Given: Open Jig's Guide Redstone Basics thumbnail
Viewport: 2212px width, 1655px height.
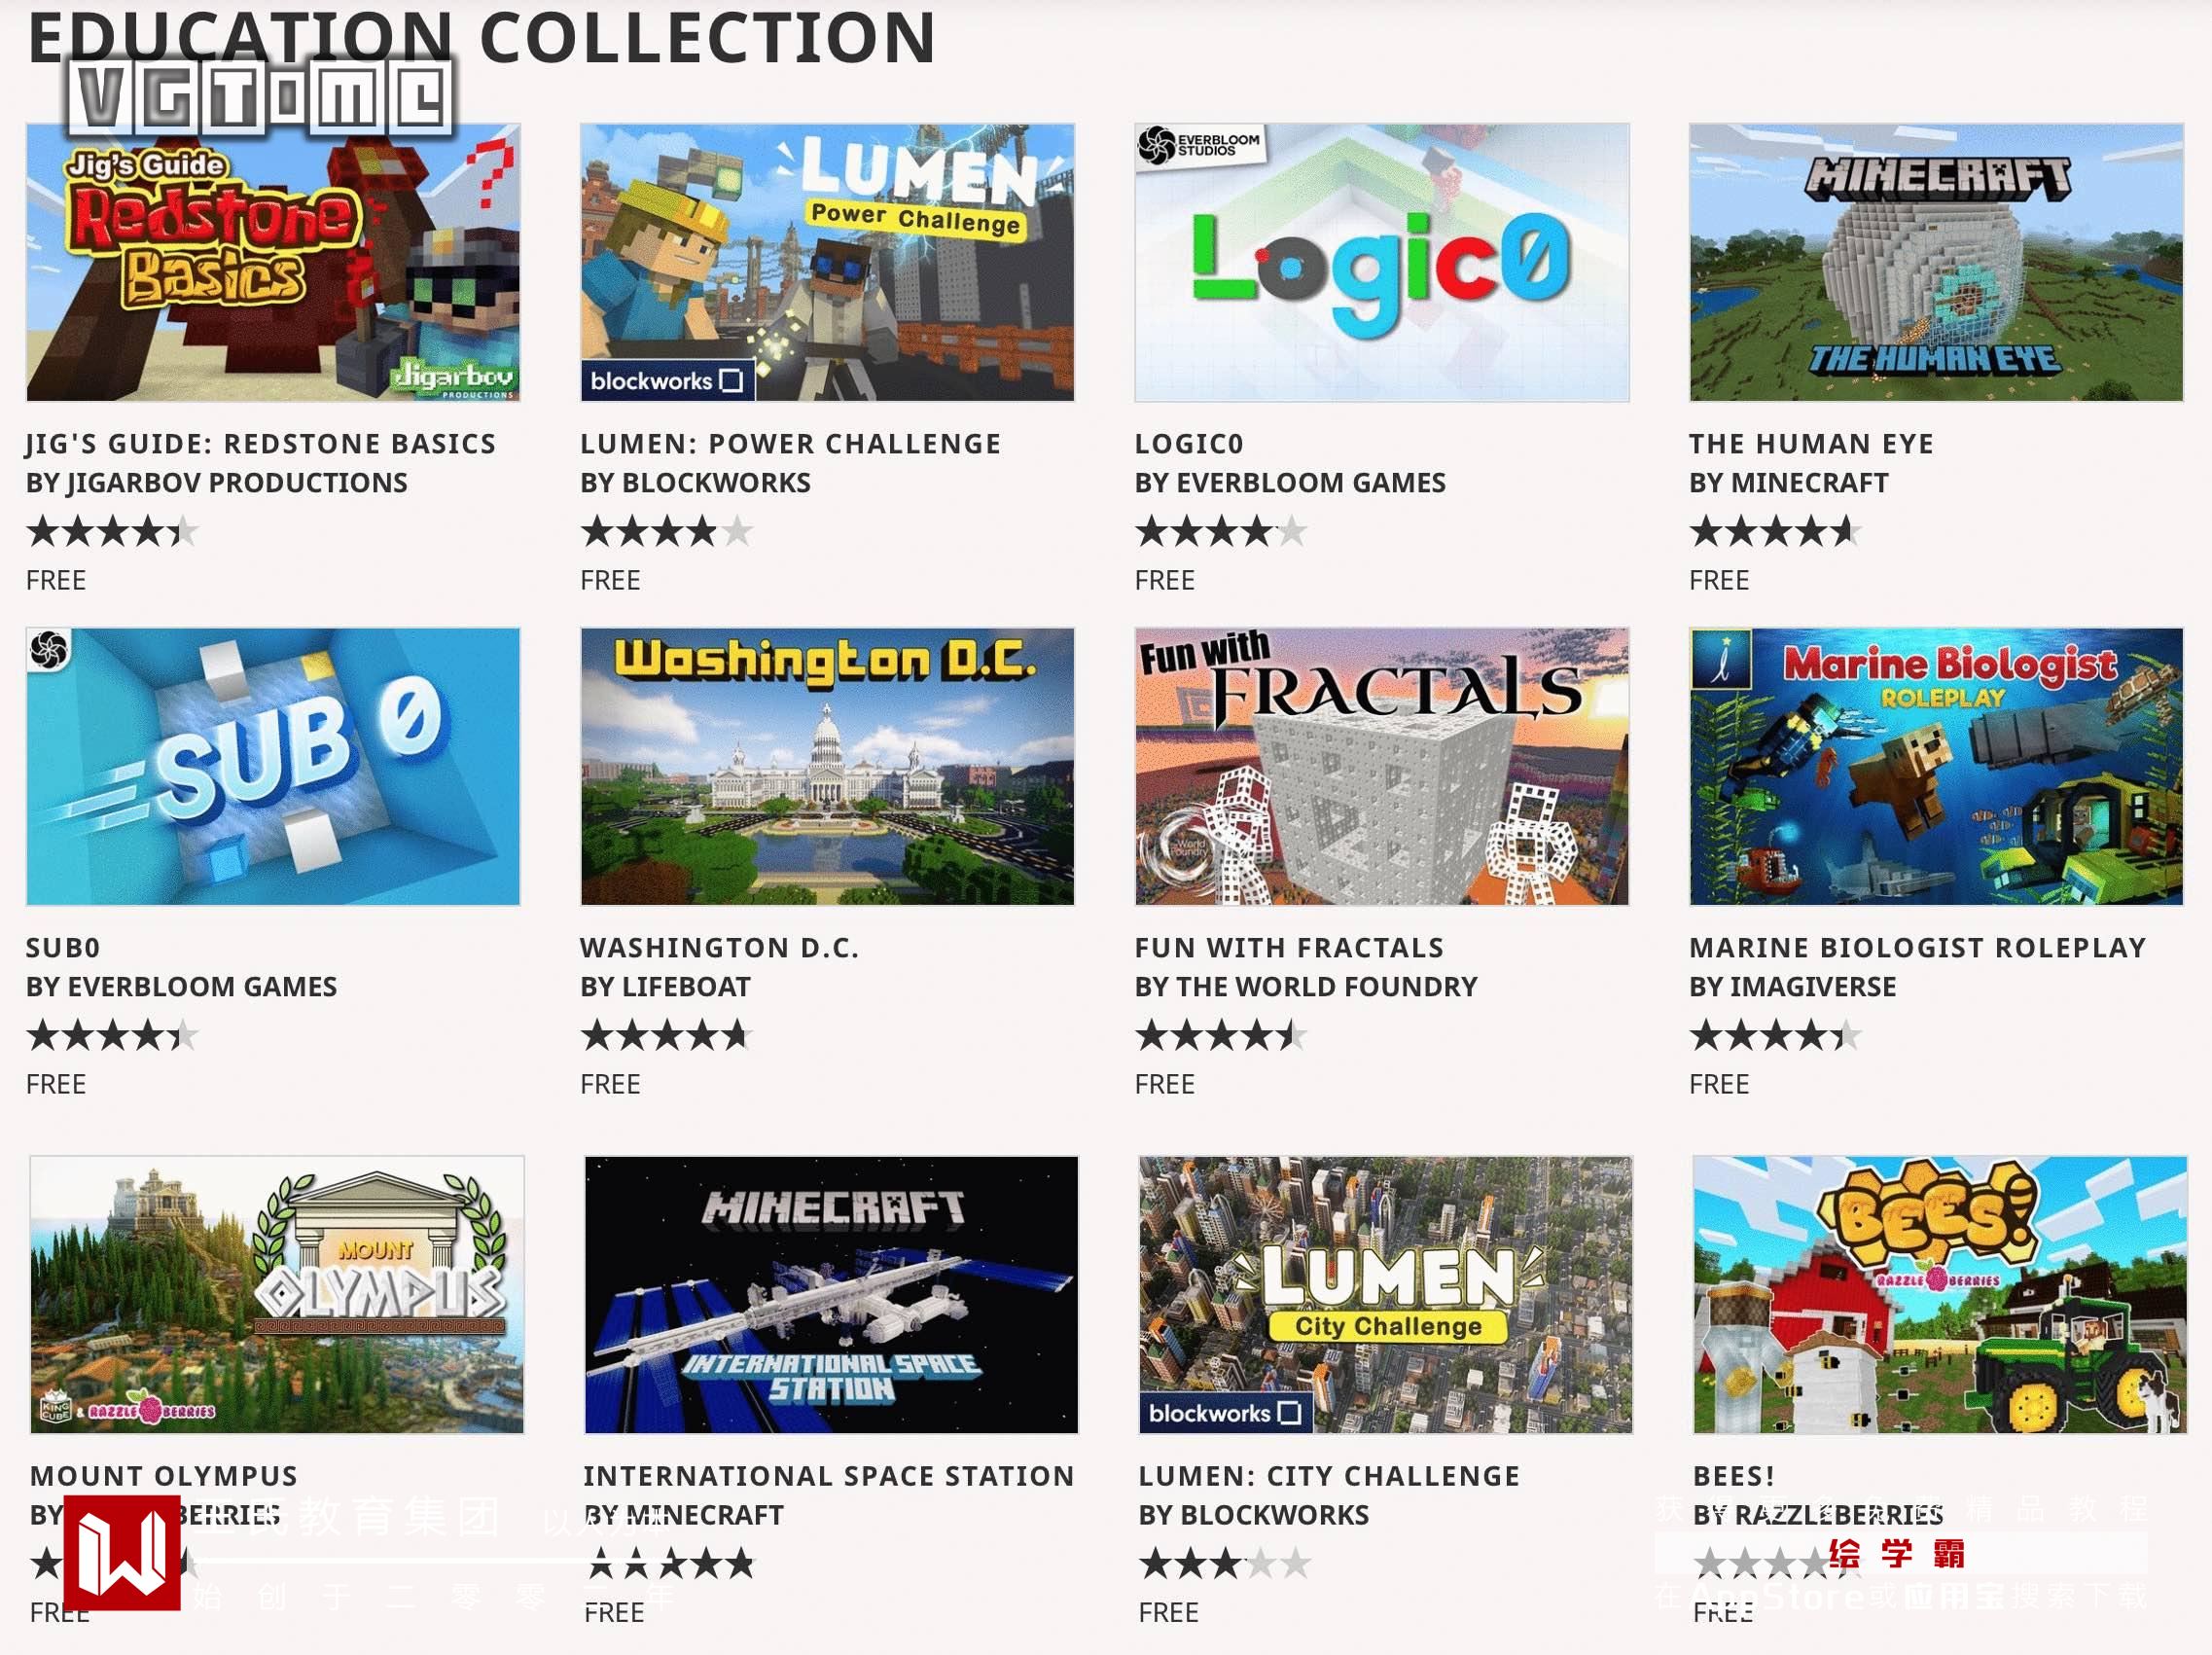Looking at the screenshot, I should point(273,263).
